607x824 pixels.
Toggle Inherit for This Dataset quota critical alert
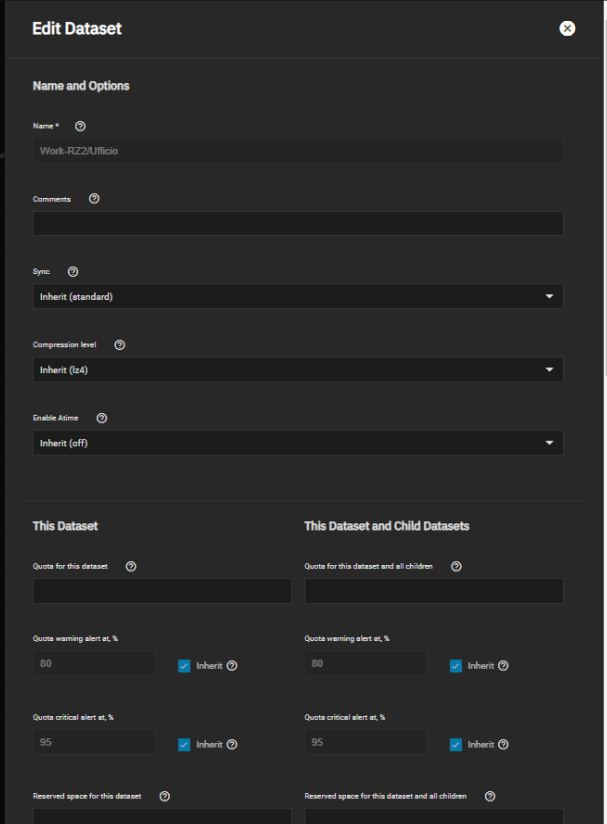(184, 745)
